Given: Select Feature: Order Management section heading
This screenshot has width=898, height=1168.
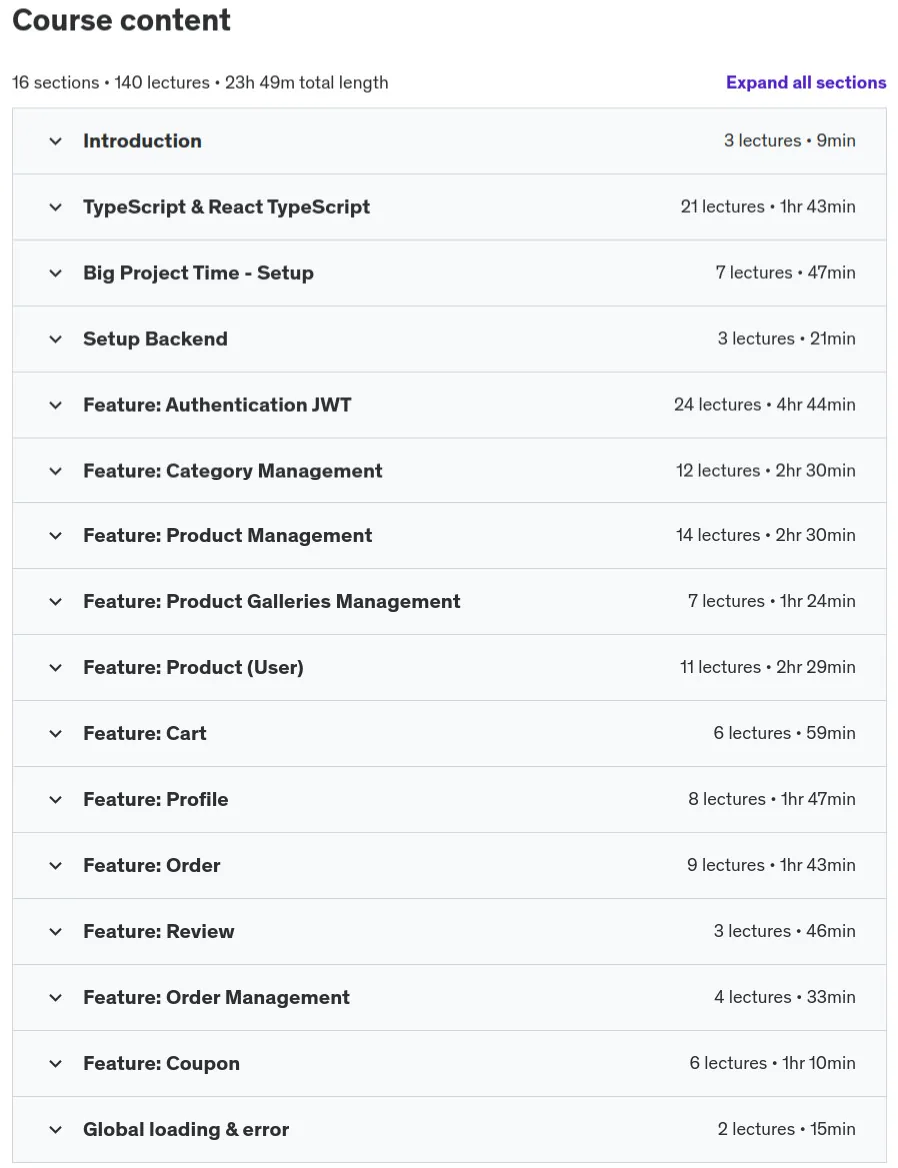Looking at the screenshot, I should [x=217, y=997].
